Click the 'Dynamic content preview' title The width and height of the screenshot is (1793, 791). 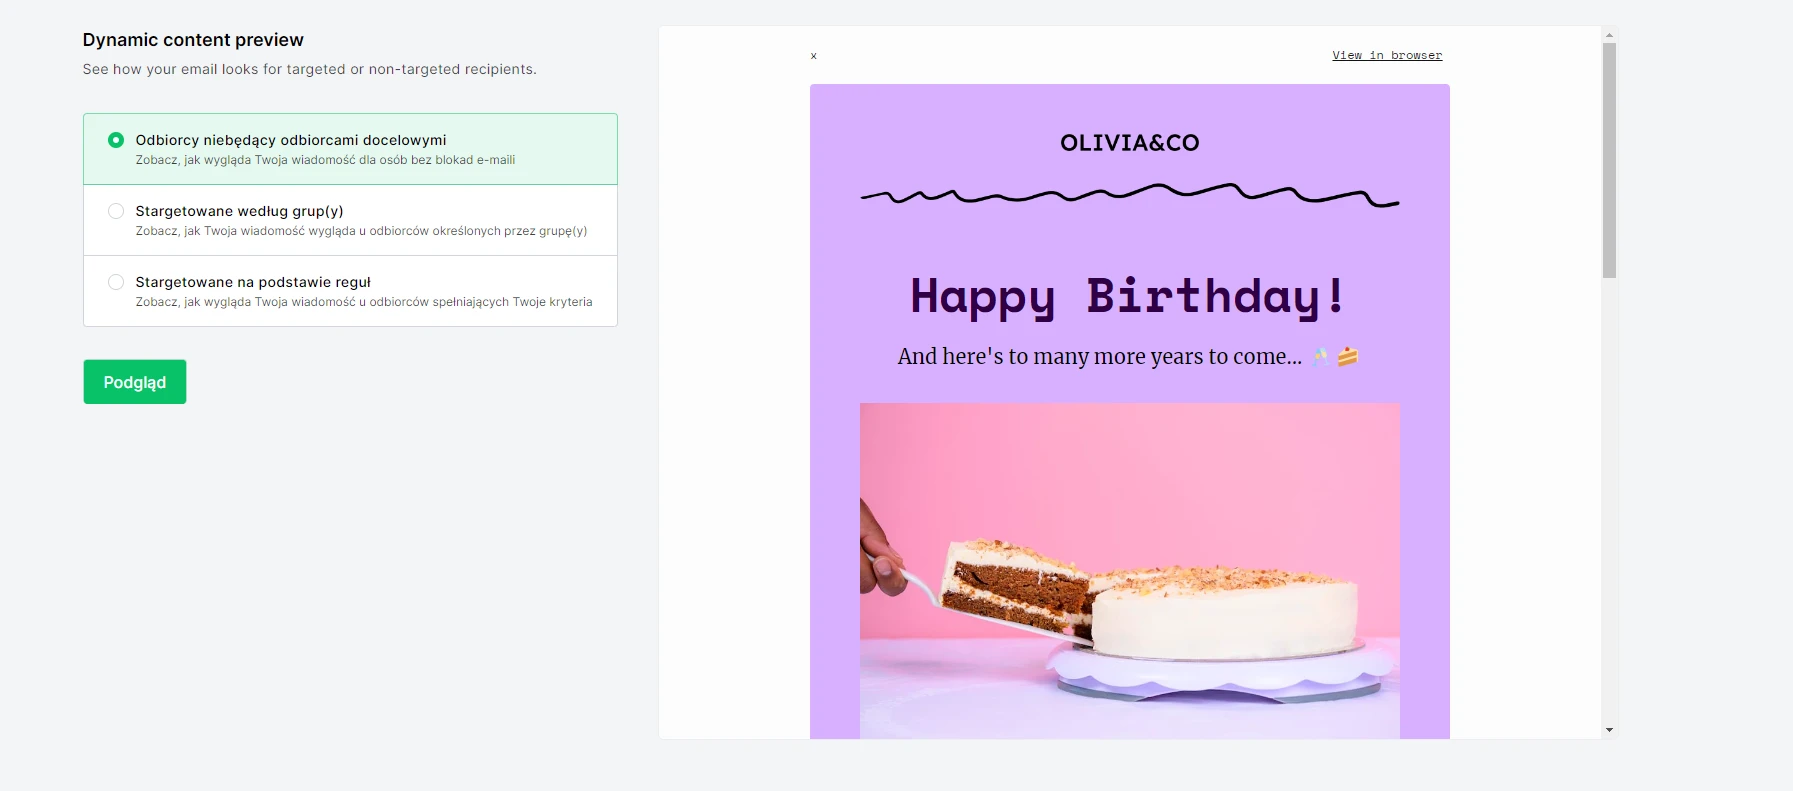tap(193, 40)
